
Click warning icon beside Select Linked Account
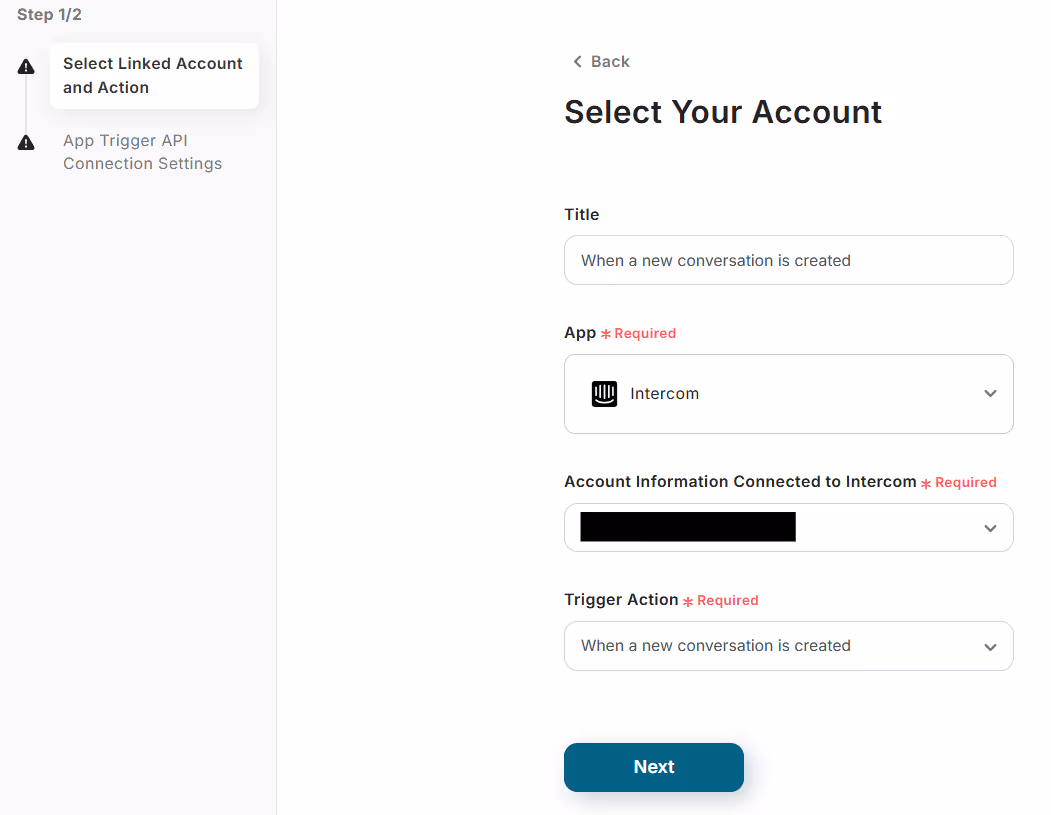(26, 66)
